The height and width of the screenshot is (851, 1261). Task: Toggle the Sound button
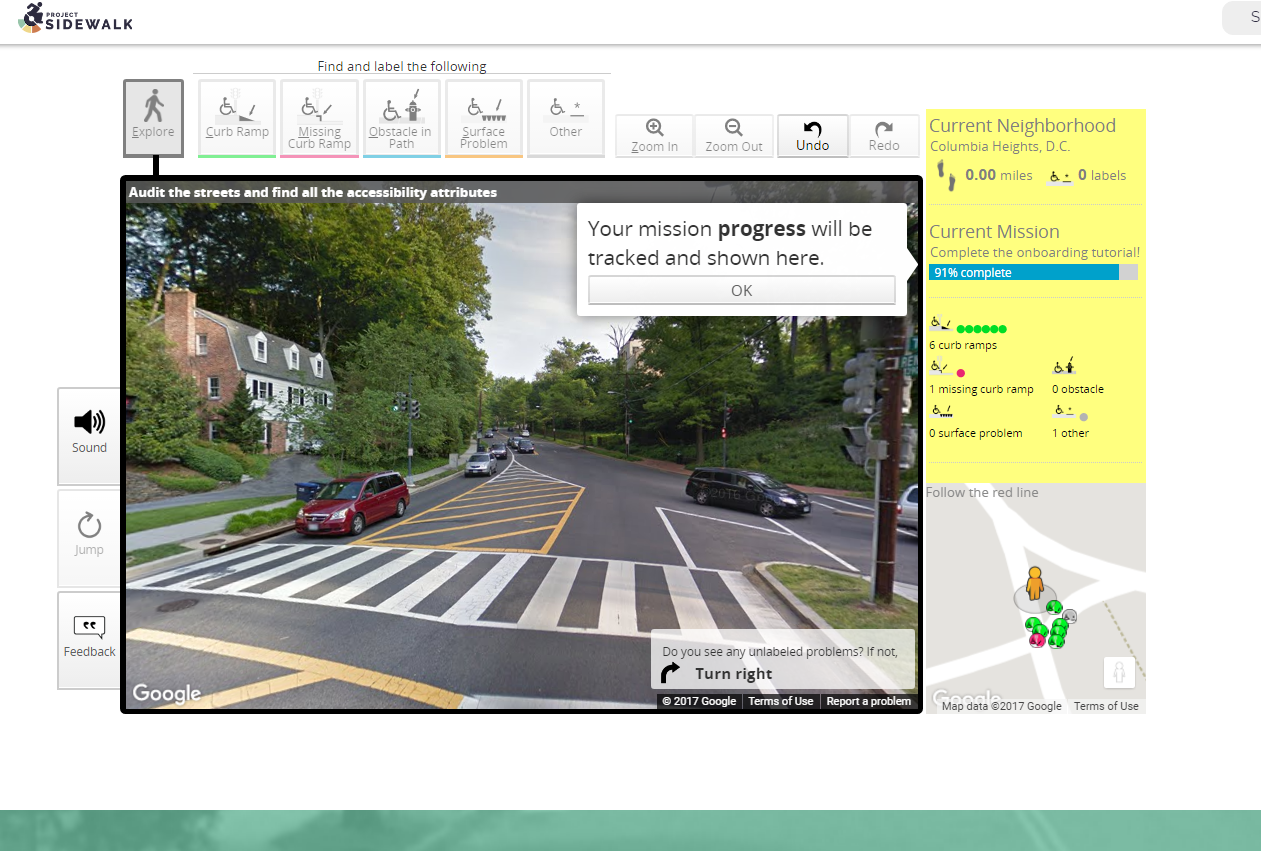click(89, 436)
